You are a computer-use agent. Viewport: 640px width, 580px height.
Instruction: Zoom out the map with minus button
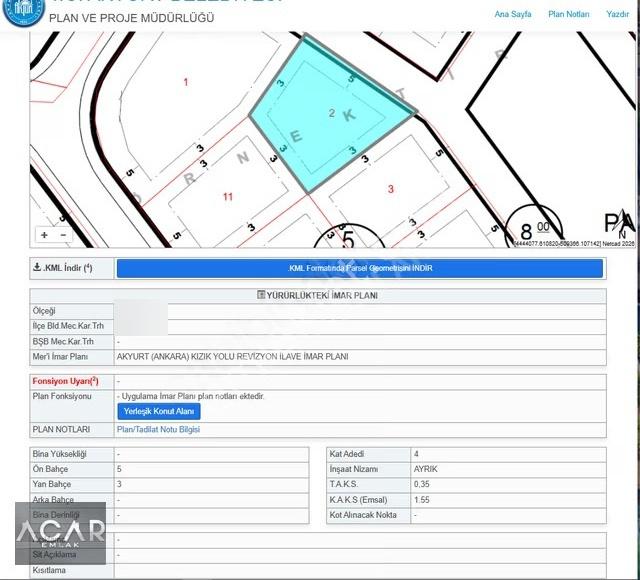click(x=63, y=235)
